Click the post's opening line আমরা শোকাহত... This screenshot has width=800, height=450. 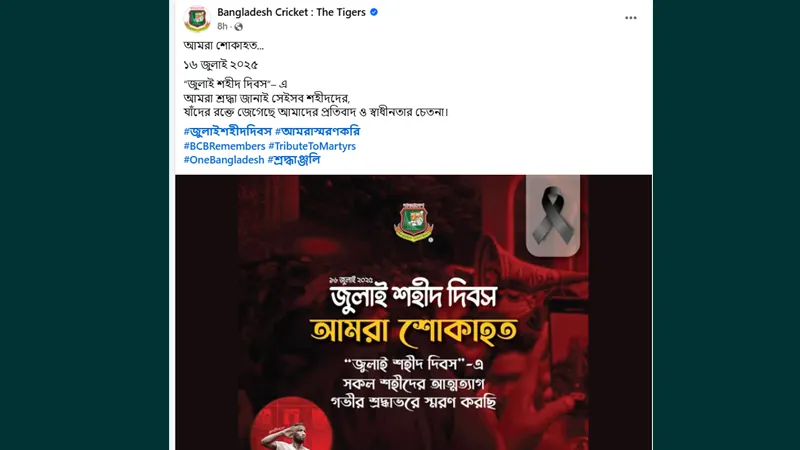coord(223,45)
